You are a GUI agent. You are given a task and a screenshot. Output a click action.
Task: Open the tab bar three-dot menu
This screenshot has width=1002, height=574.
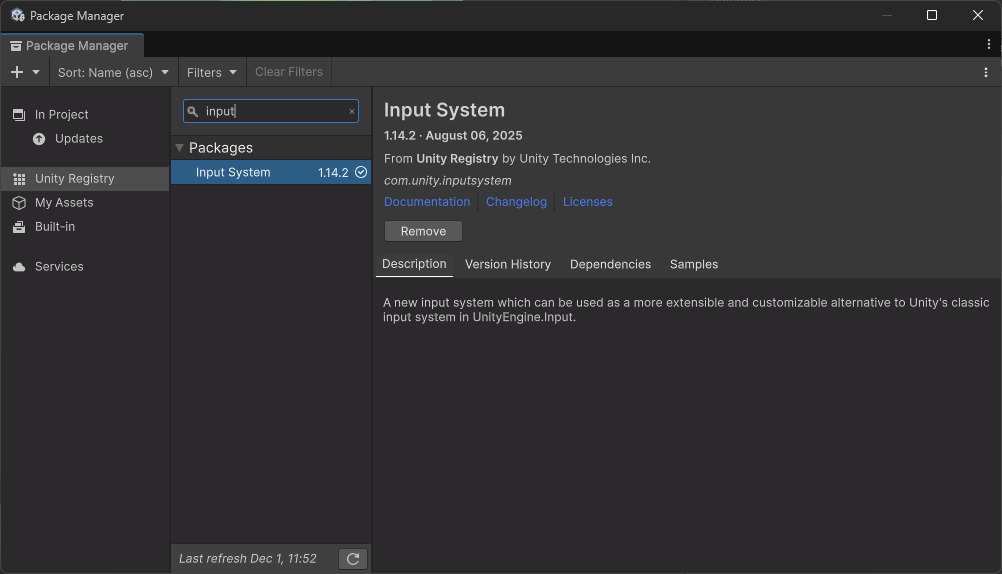pos(989,44)
